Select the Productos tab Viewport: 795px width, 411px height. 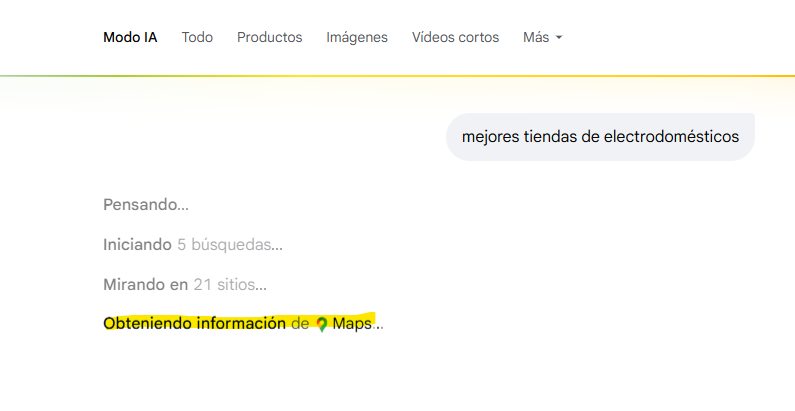(x=269, y=37)
